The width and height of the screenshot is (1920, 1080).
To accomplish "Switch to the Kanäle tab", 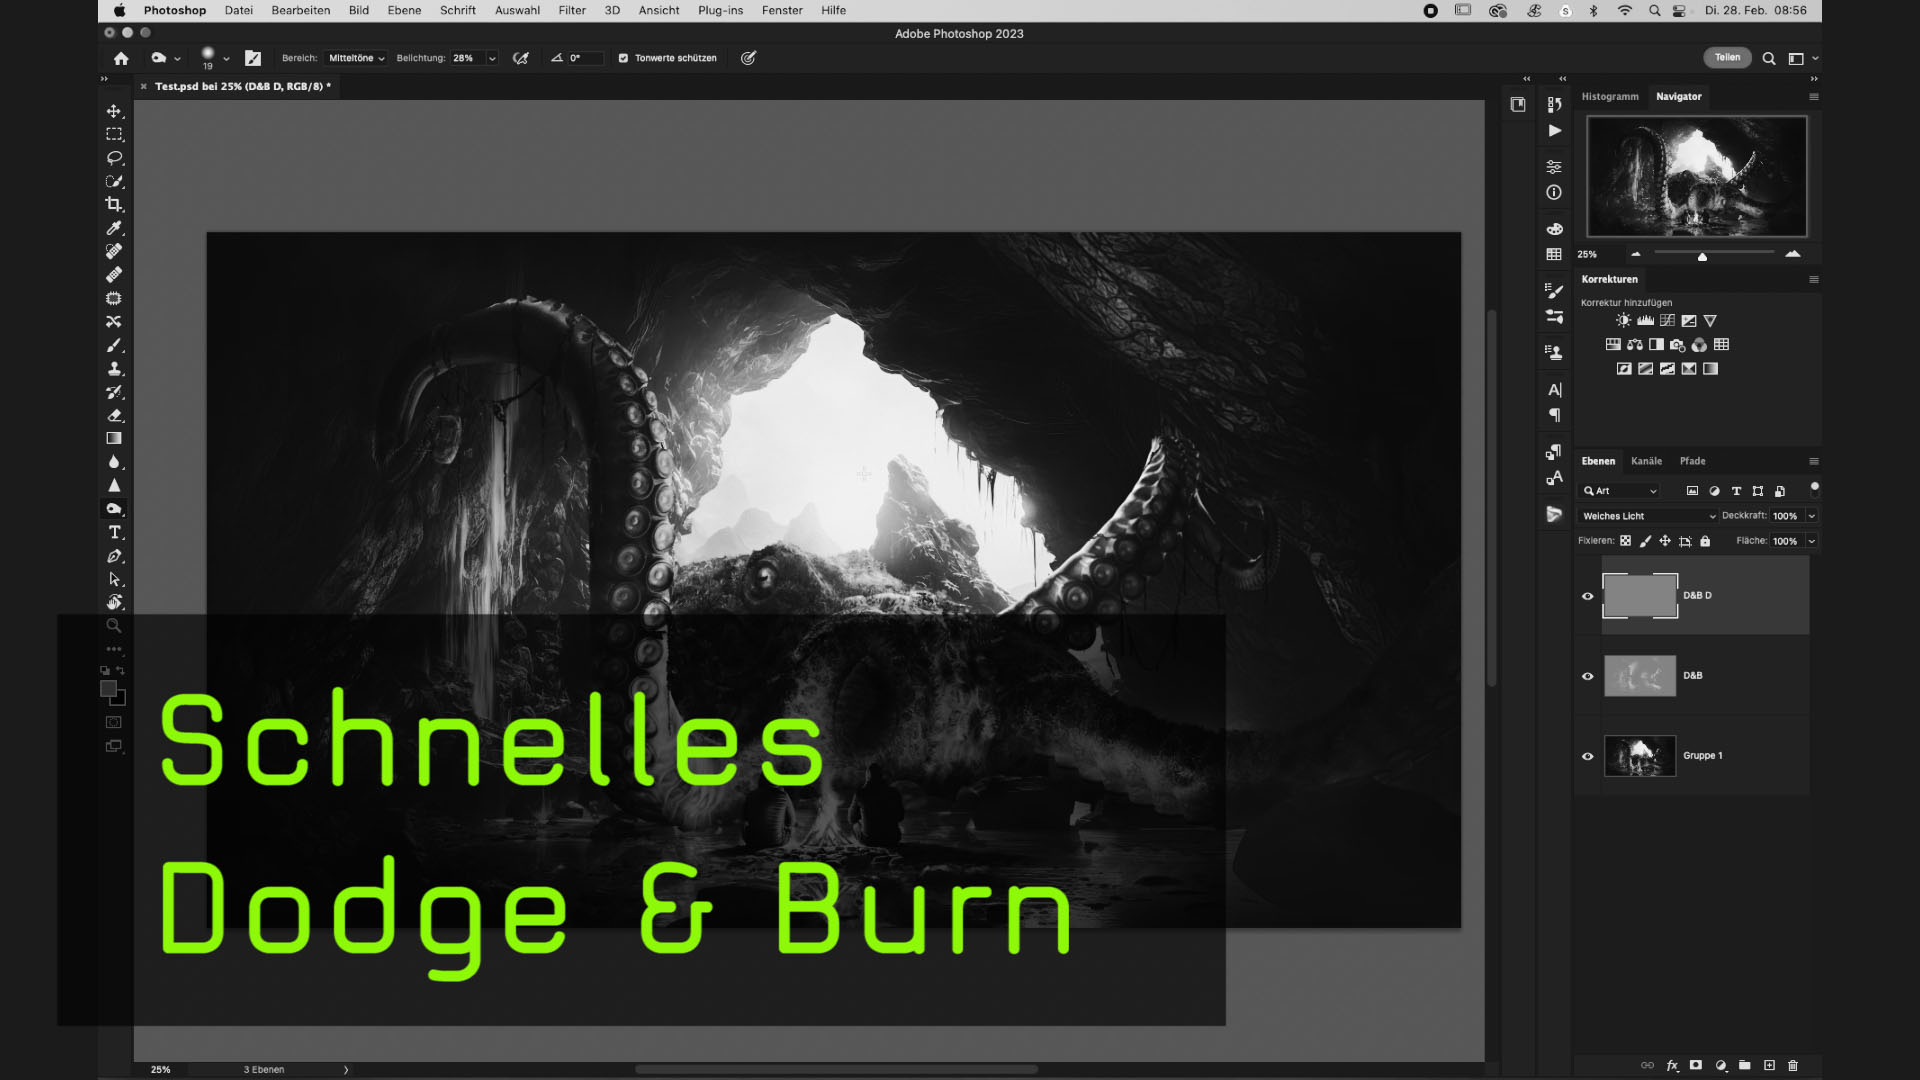I will (1647, 461).
